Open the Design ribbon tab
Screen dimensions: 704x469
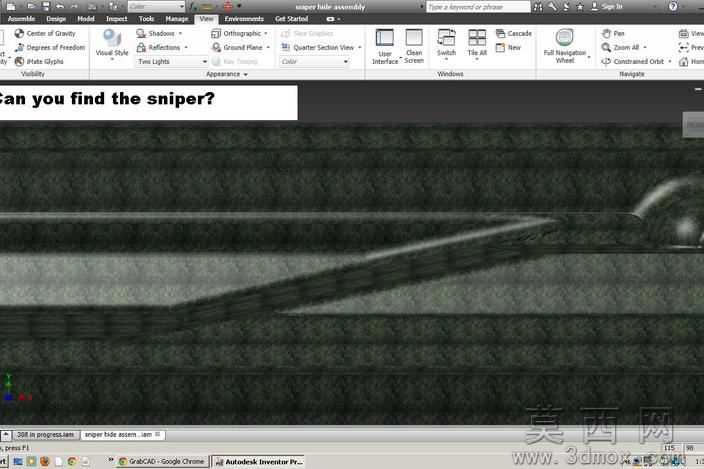point(56,19)
